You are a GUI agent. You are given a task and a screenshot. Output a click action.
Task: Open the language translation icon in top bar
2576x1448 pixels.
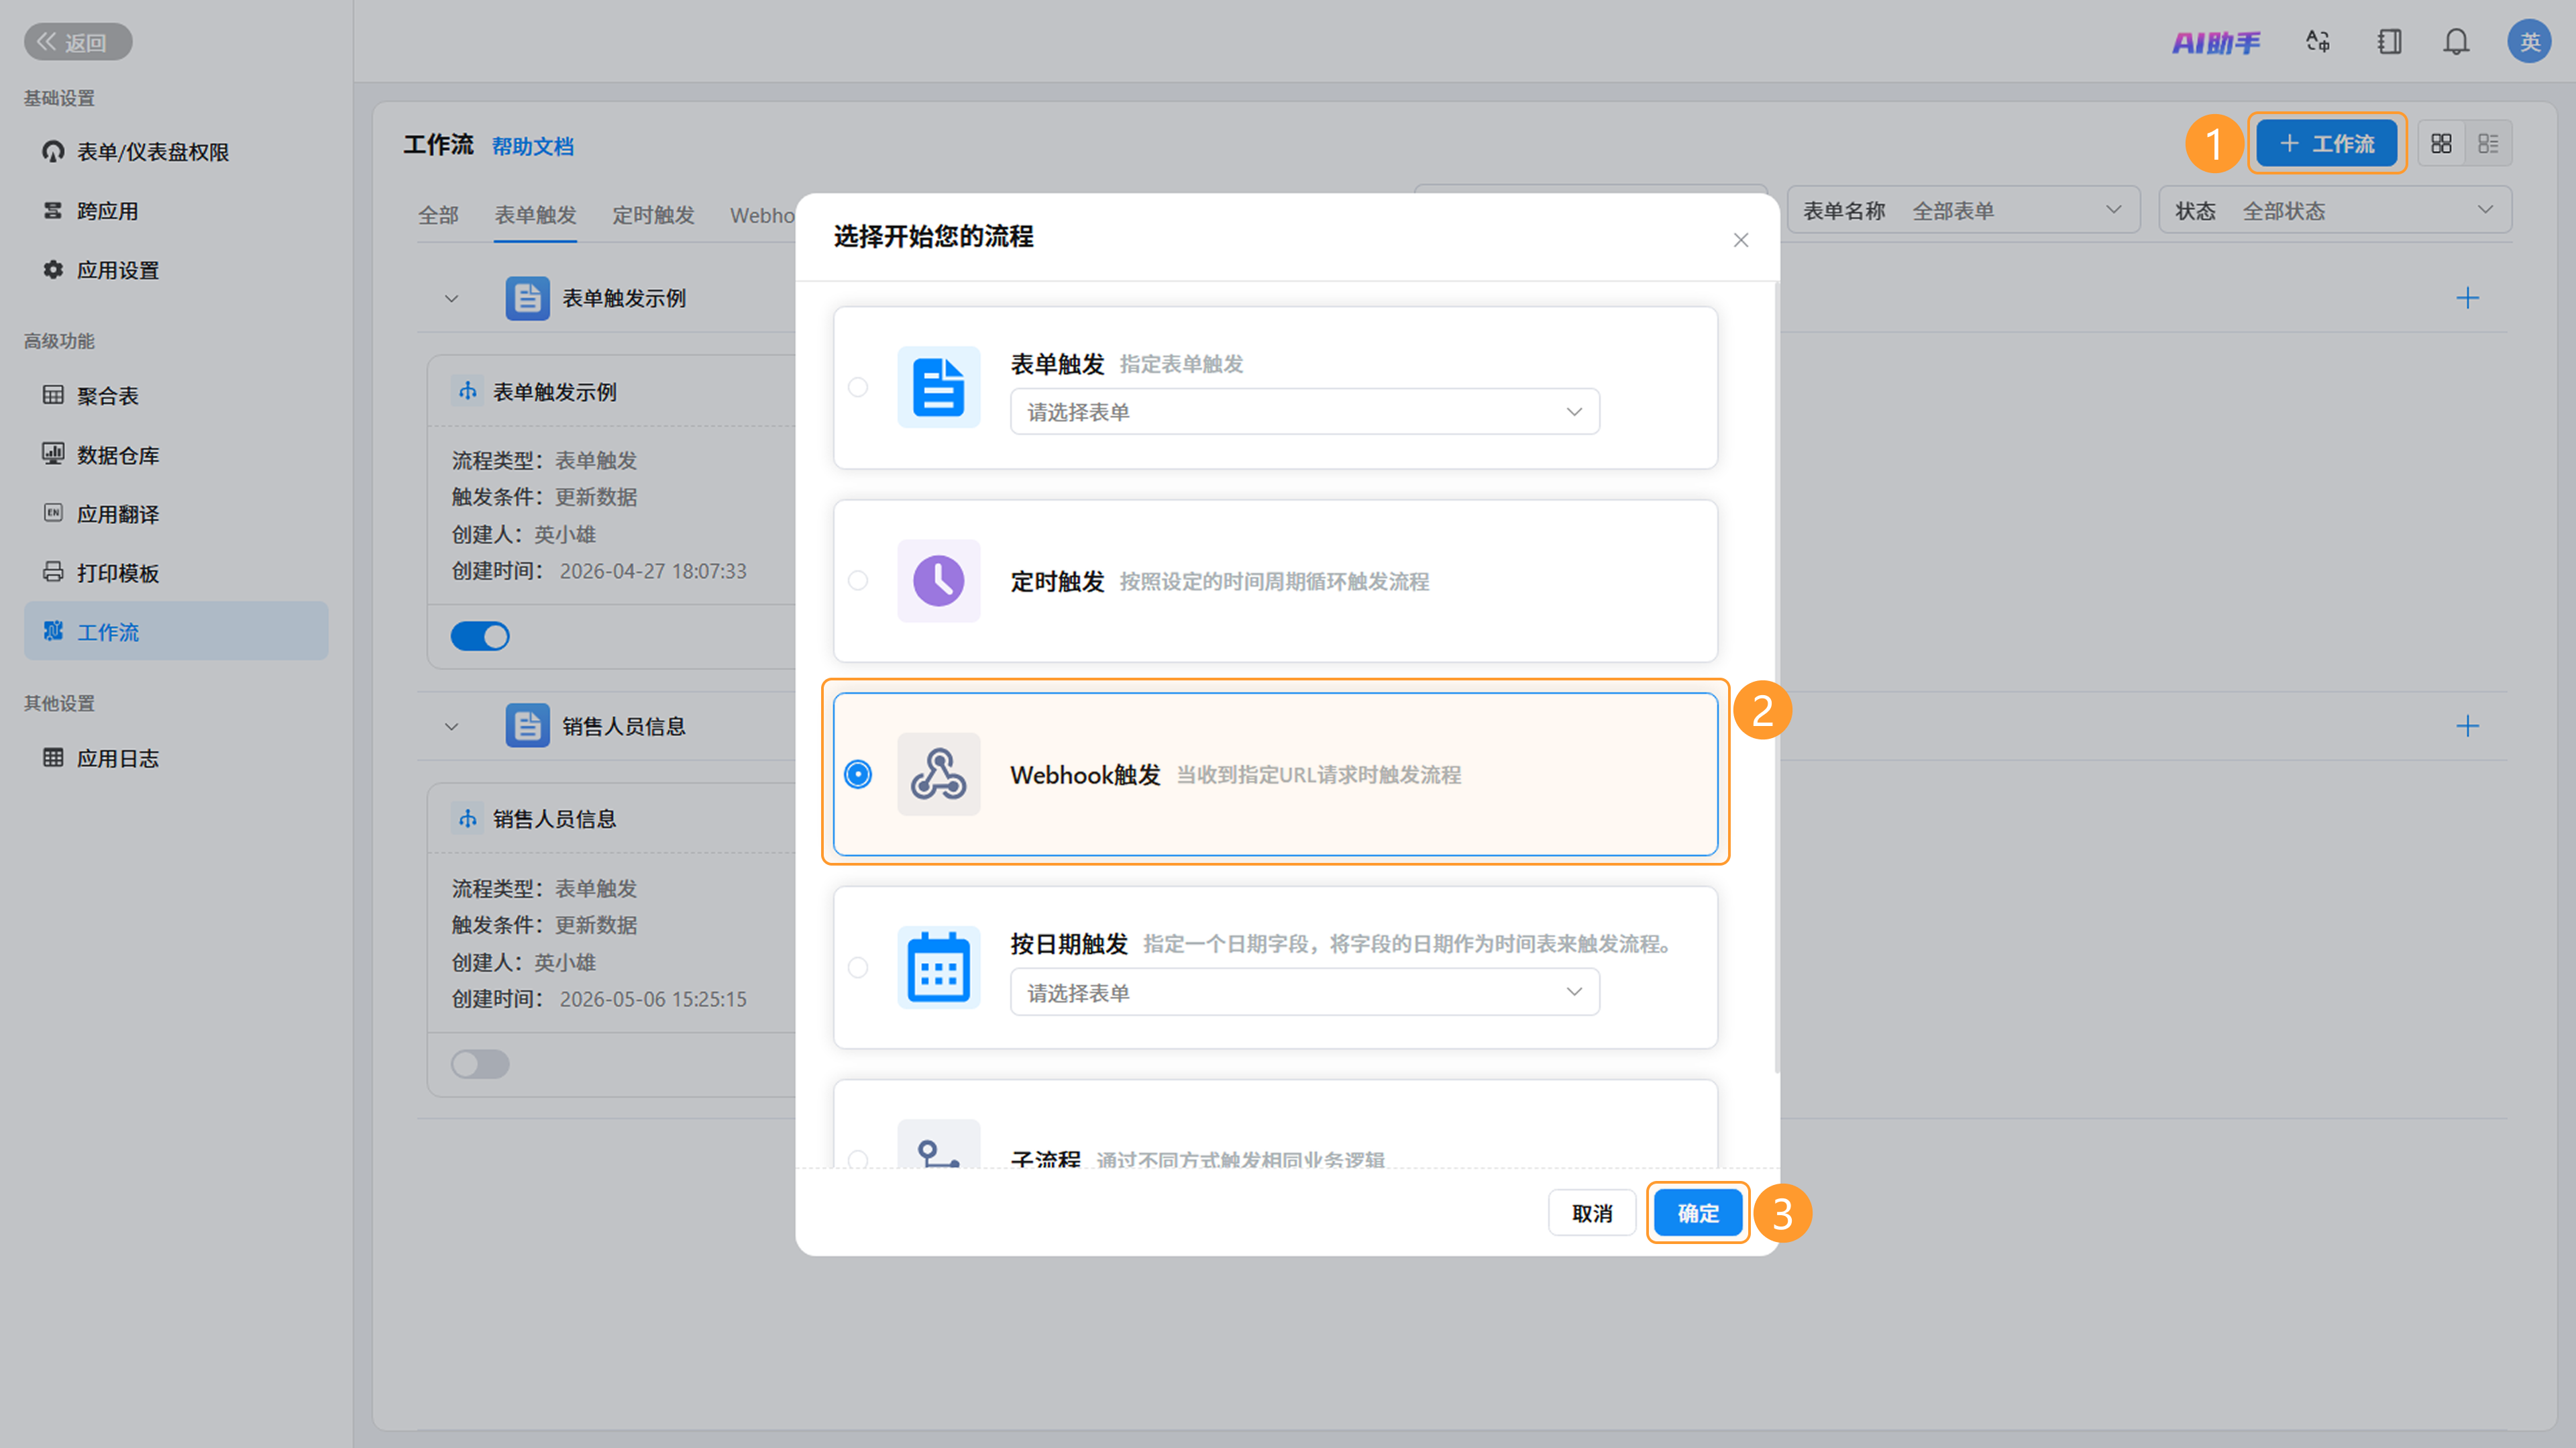coord(2318,42)
